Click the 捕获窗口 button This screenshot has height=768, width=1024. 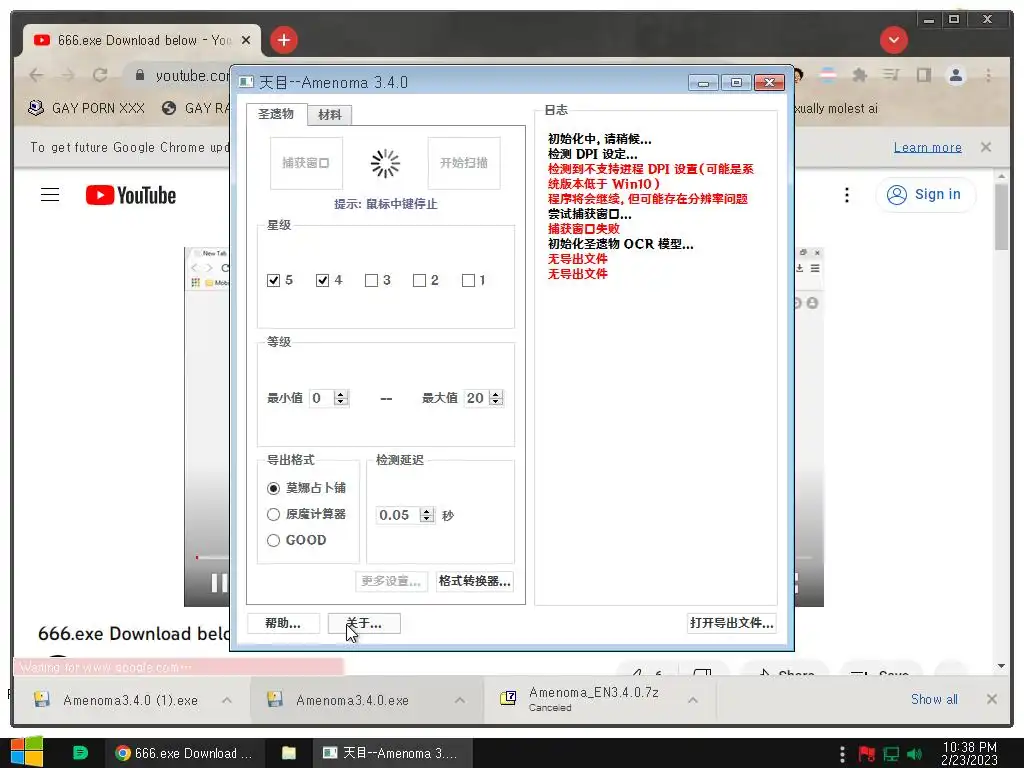tap(306, 163)
